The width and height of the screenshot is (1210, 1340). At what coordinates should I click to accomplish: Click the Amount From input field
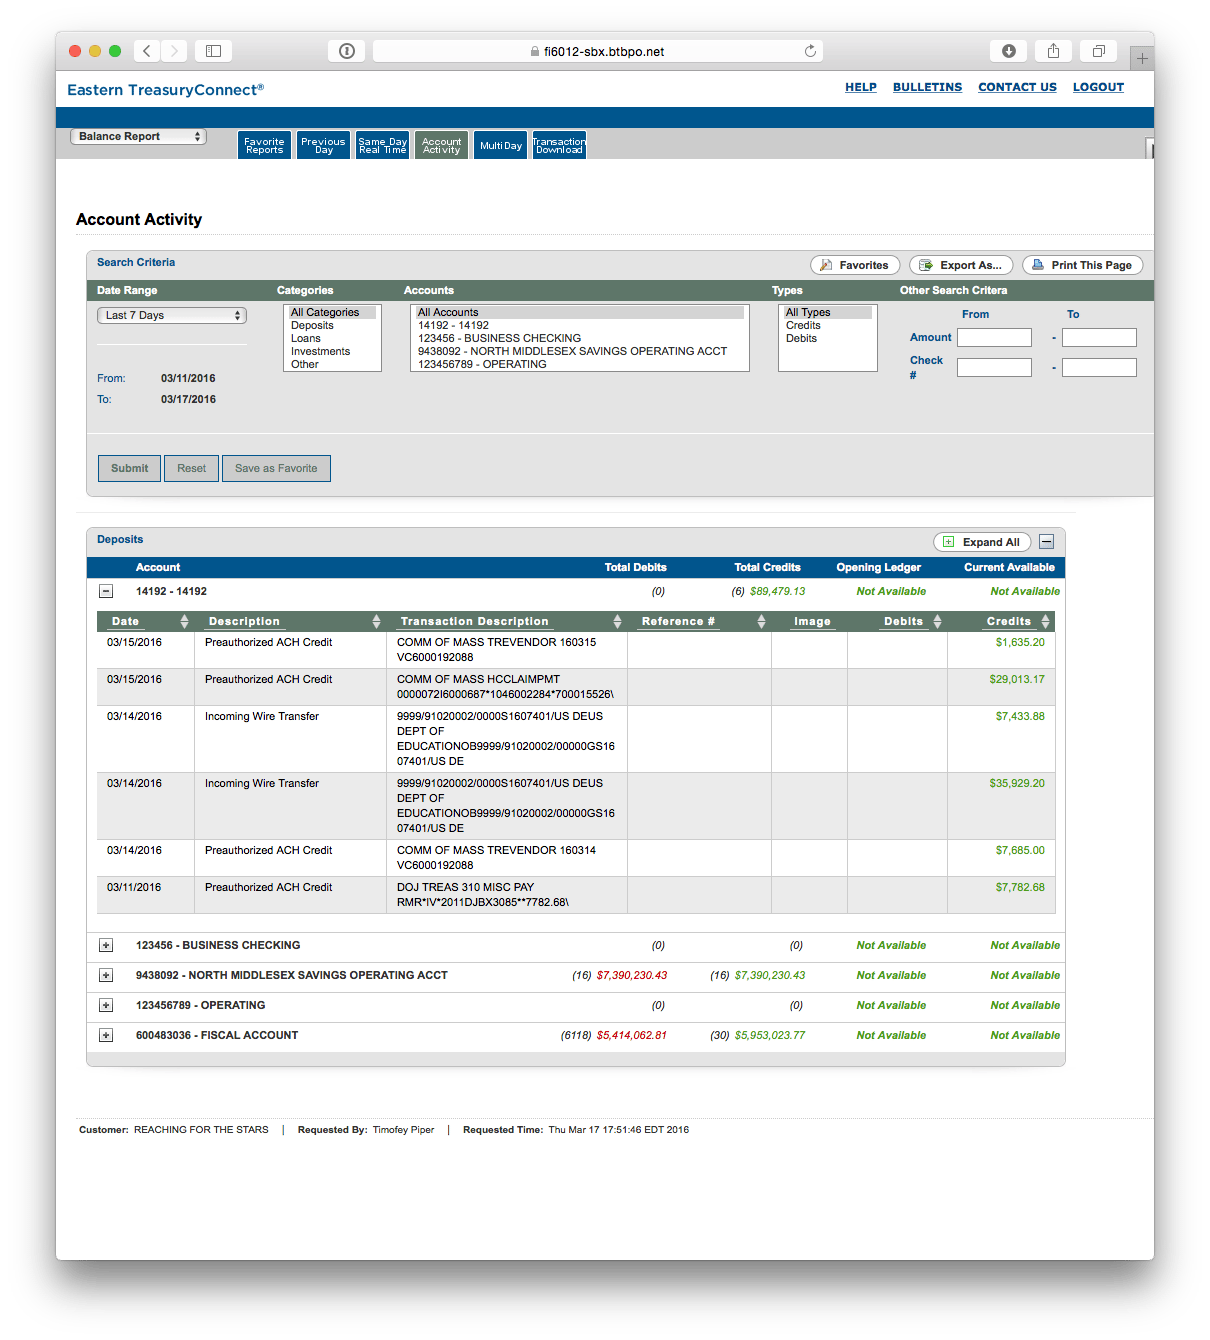(994, 338)
